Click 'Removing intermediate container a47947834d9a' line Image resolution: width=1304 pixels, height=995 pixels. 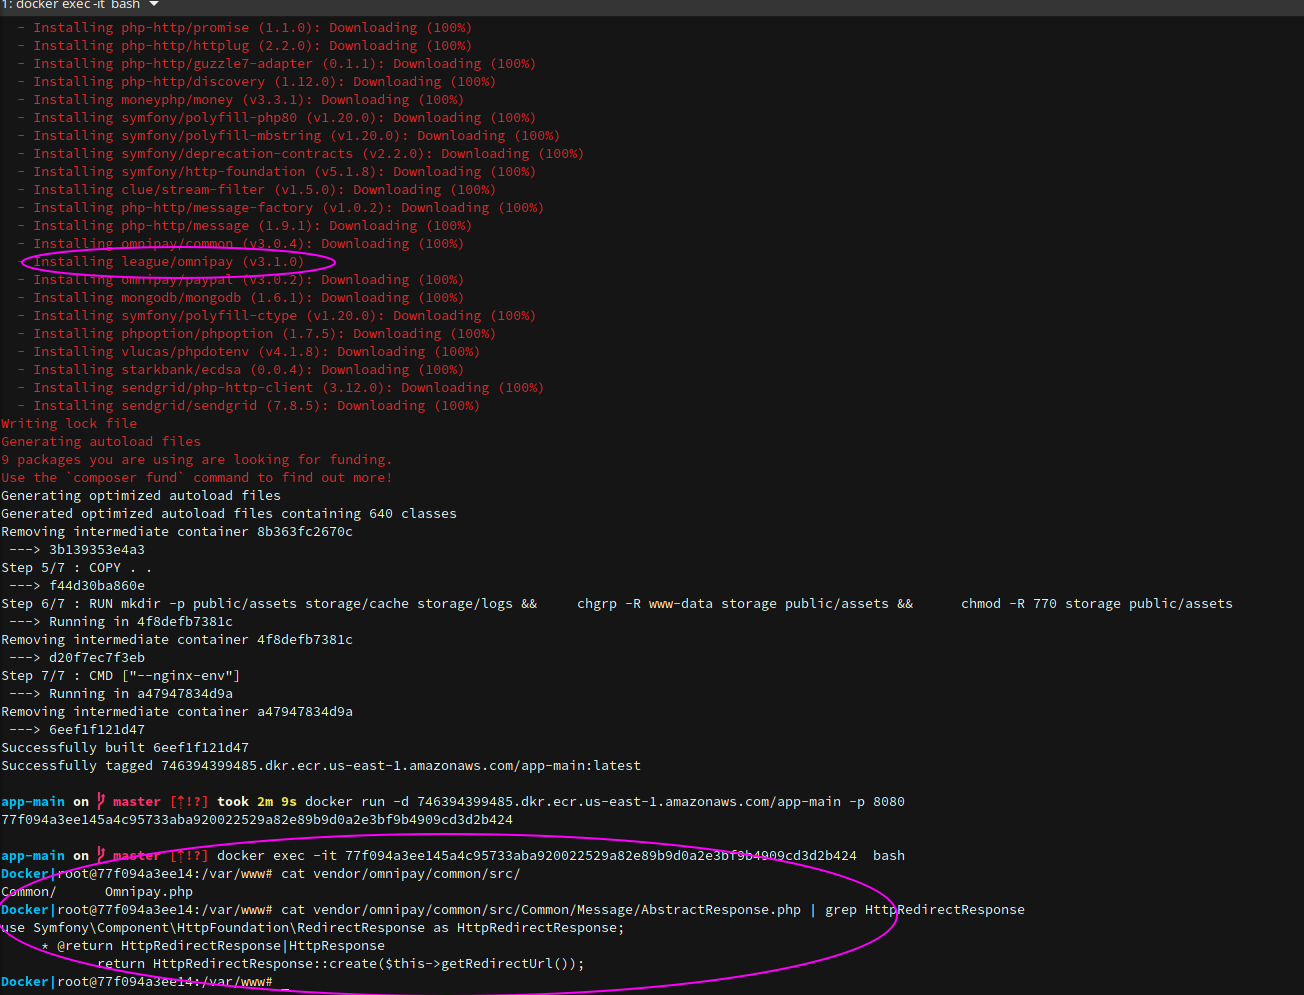point(177,712)
